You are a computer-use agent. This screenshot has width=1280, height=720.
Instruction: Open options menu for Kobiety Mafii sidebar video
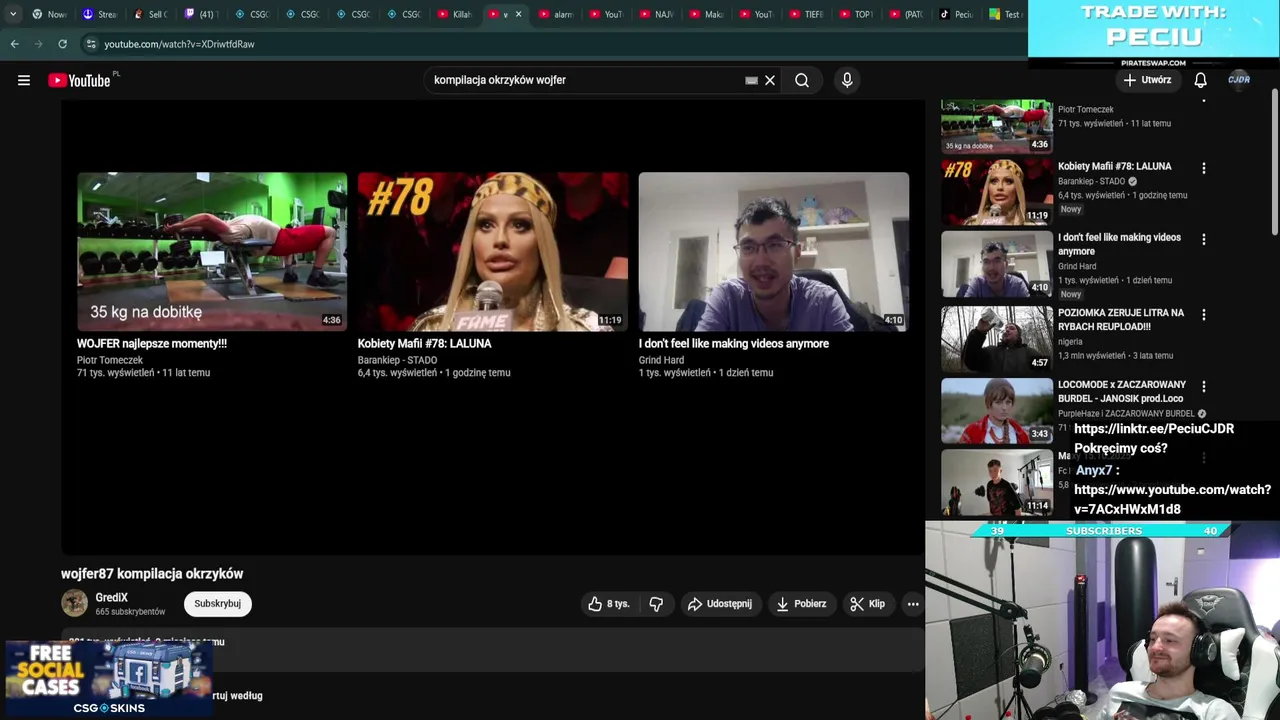[1204, 168]
